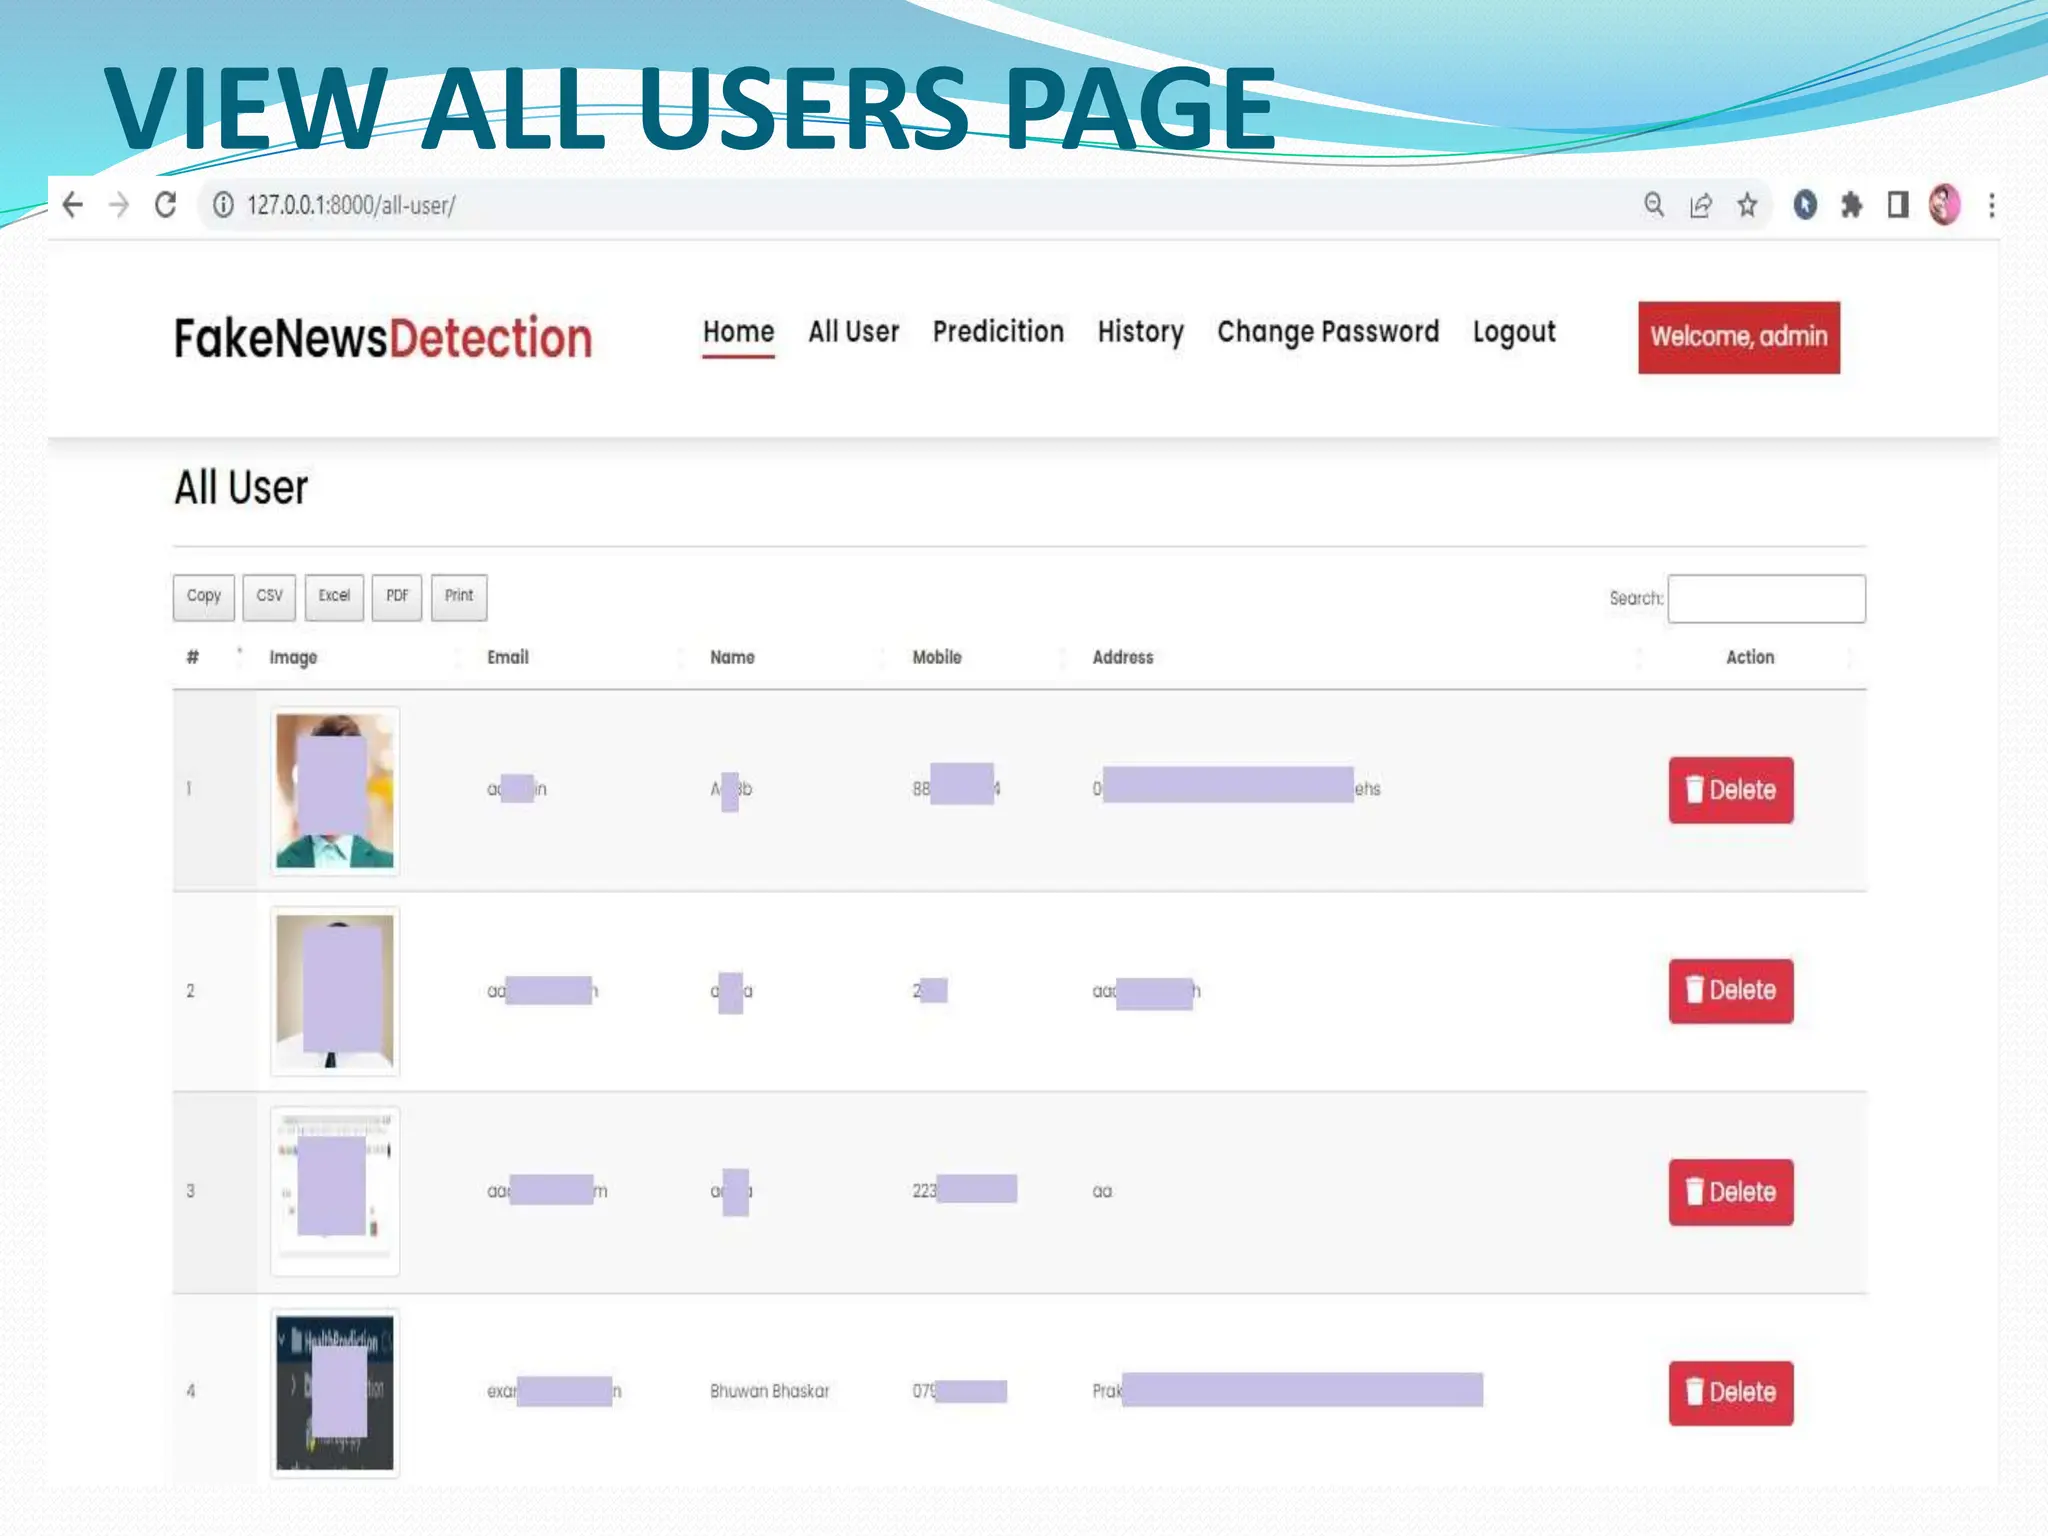Delete user in row 1

(1731, 790)
